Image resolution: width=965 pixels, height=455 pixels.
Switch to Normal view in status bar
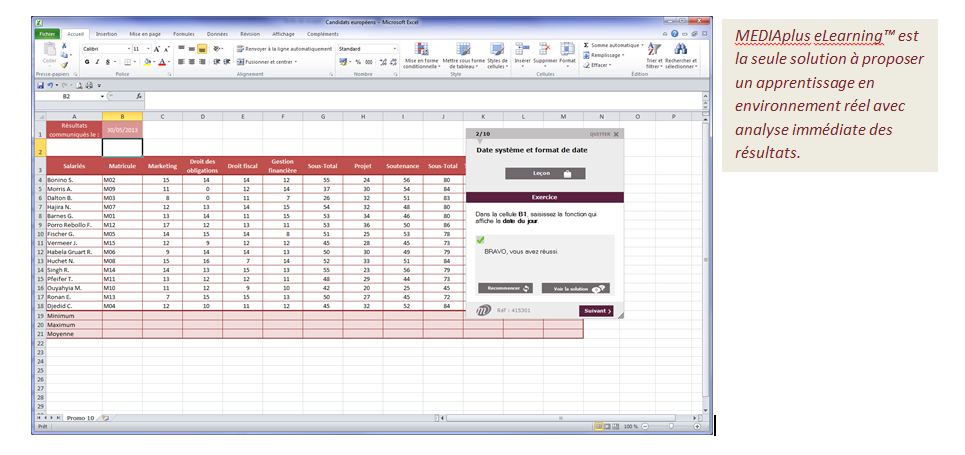pyautogui.click(x=598, y=426)
